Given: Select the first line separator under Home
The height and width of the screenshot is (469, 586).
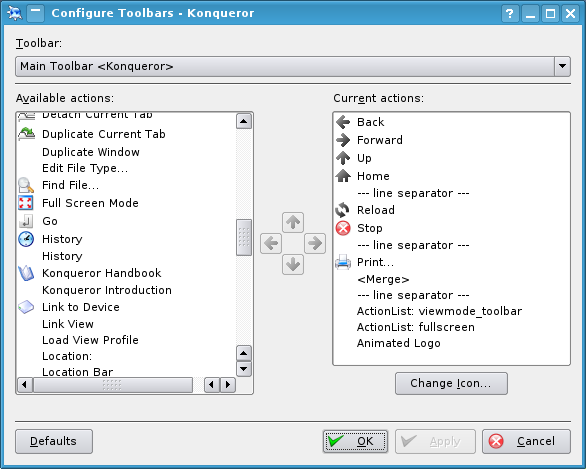Looking at the screenshot, I should pos(413,193).
